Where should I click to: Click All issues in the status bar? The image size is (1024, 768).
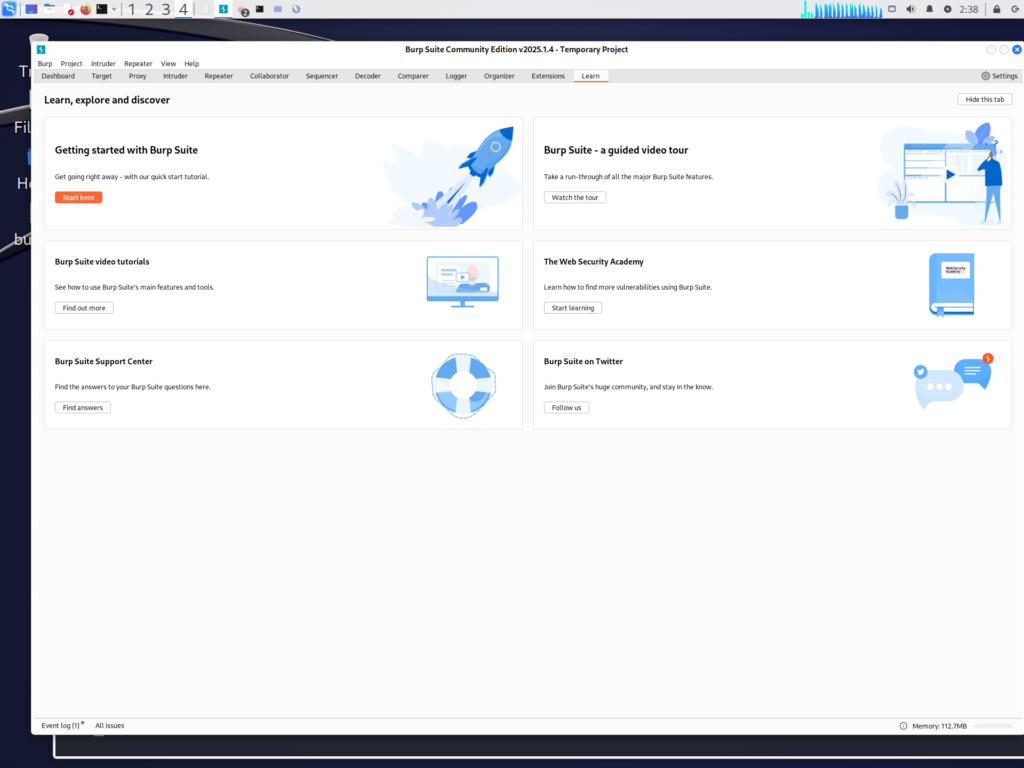pos(109,725)
